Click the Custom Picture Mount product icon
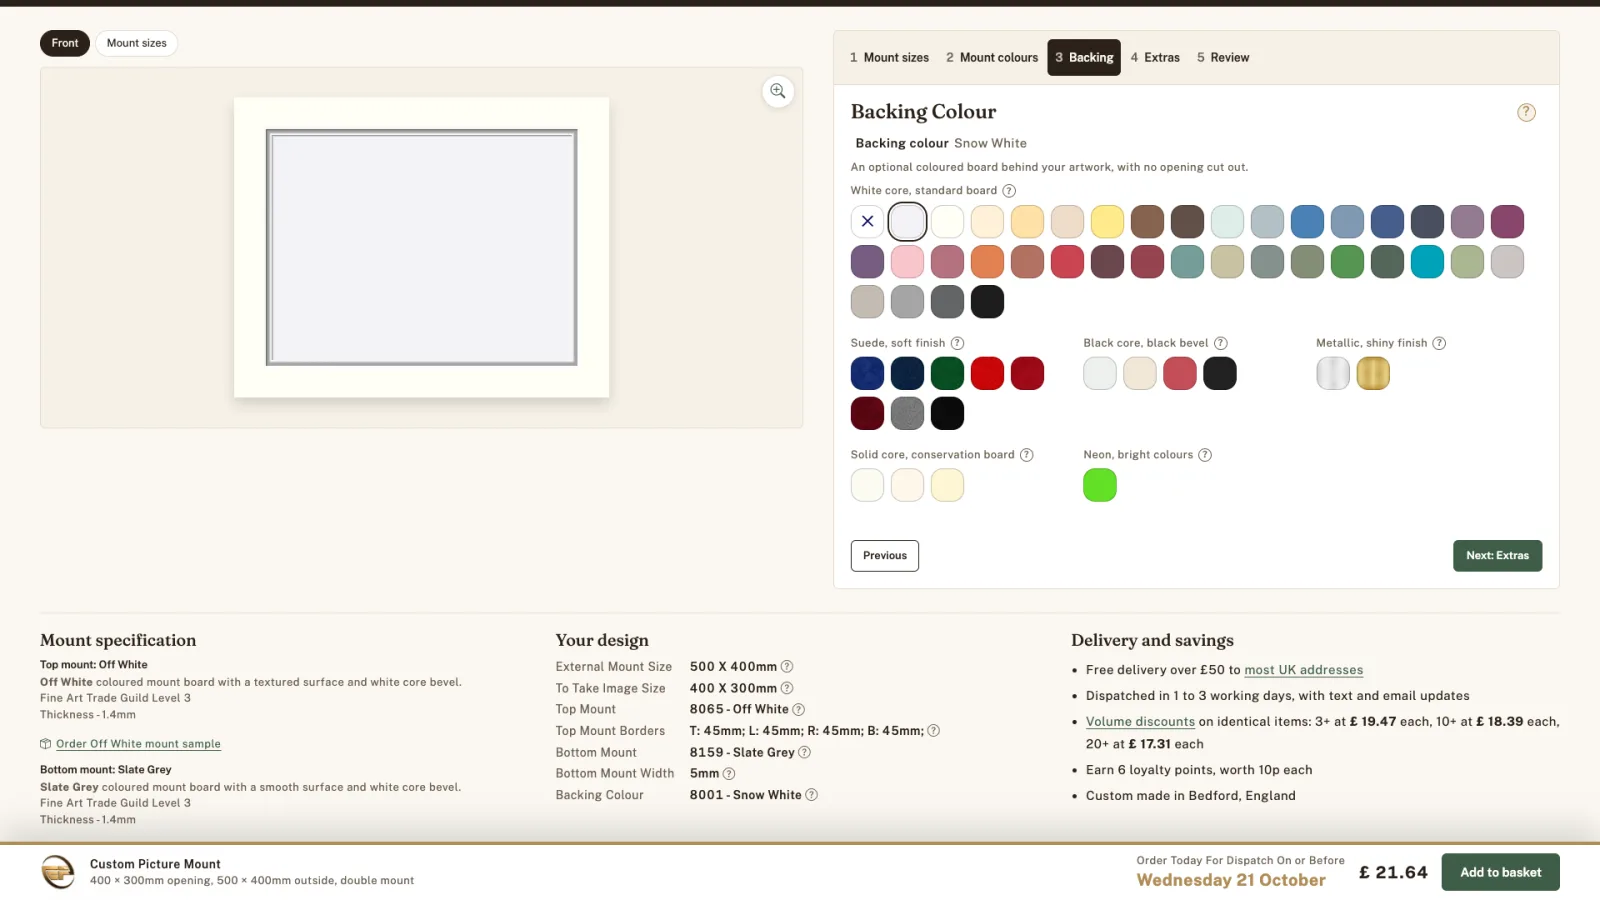Image resolution: width=1600 pixels, height=900 pixels. (58, 872)
